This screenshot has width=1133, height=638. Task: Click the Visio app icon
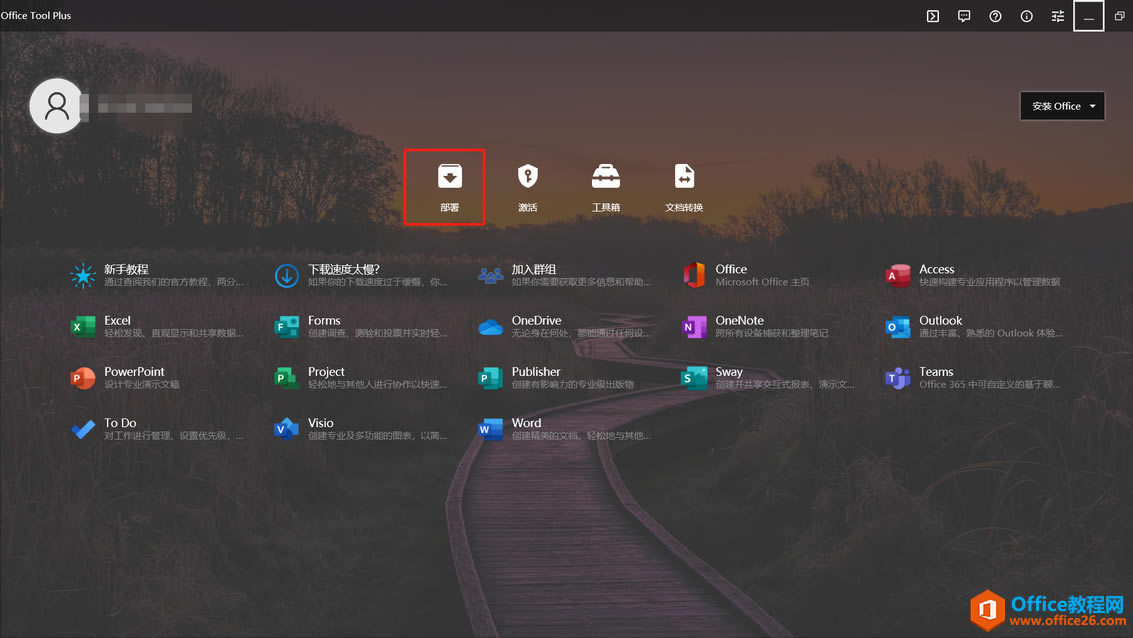[287, 429]
